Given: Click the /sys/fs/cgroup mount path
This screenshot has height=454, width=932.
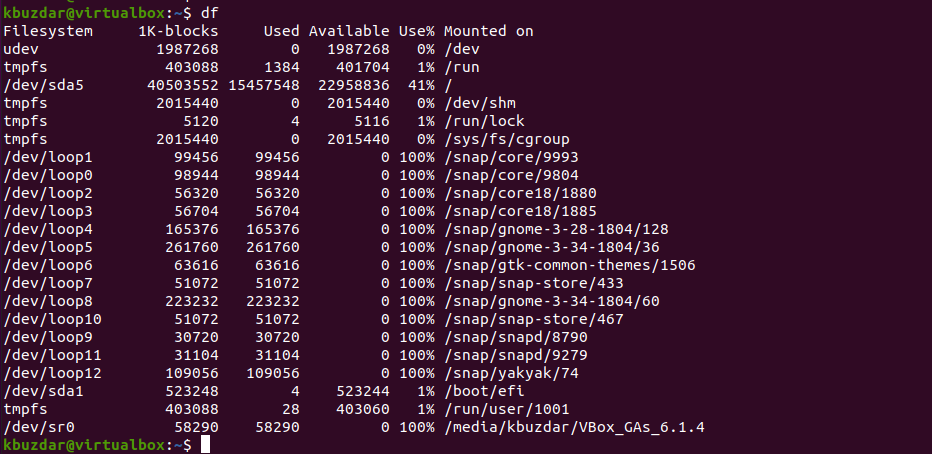Looking at the screenshot, I should 506,139.
